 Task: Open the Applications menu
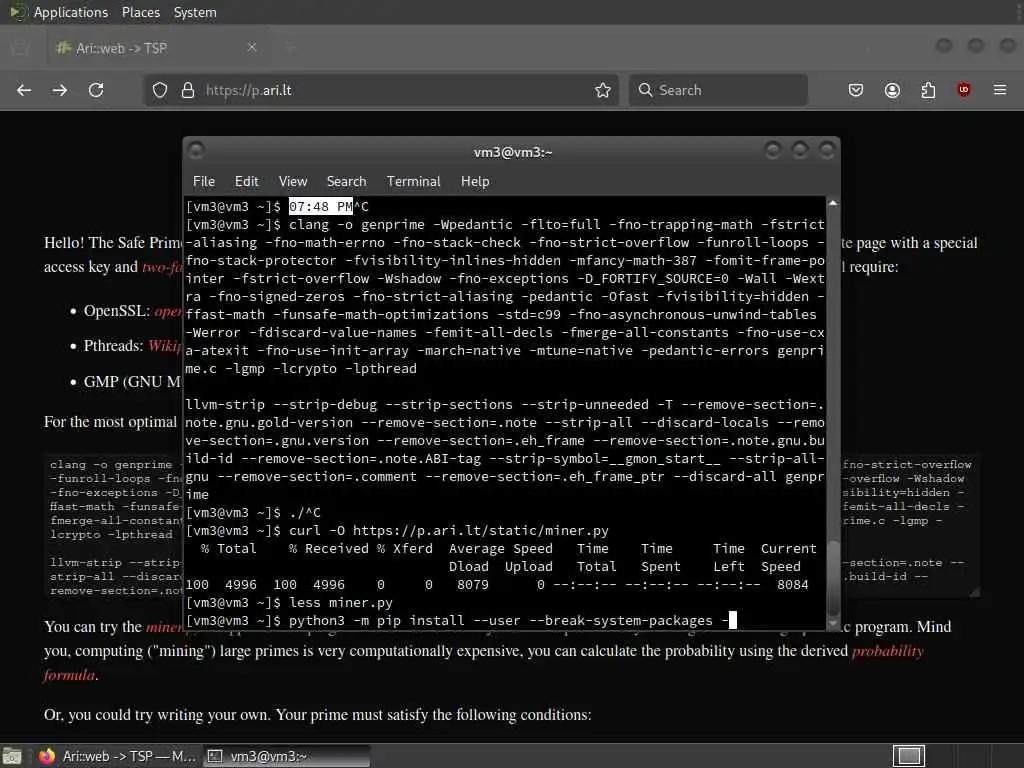[71, 12]
